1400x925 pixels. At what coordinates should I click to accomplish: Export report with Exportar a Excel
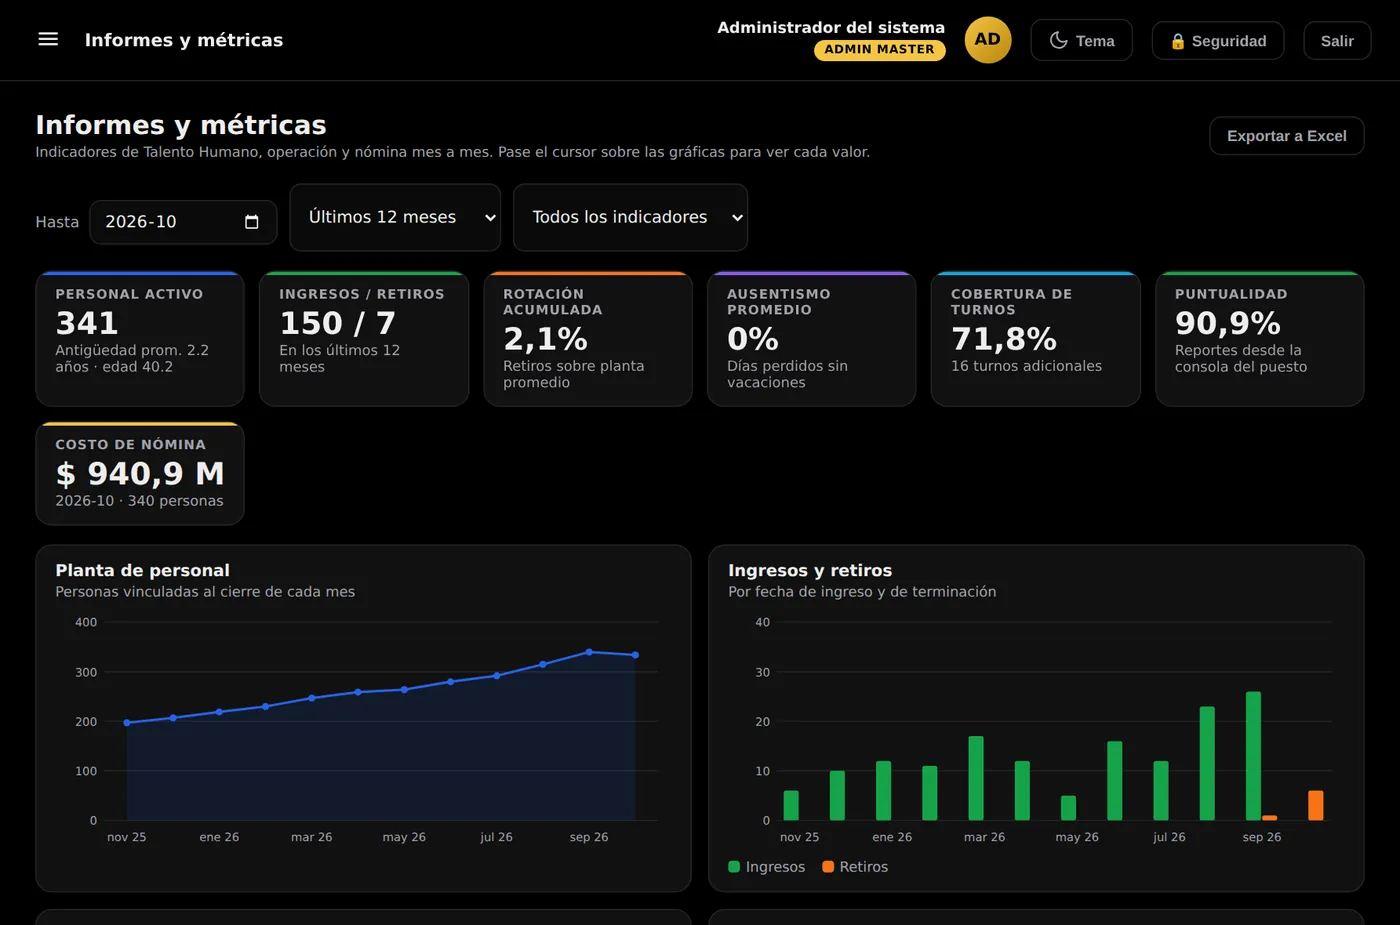[x=1287, y=136]
